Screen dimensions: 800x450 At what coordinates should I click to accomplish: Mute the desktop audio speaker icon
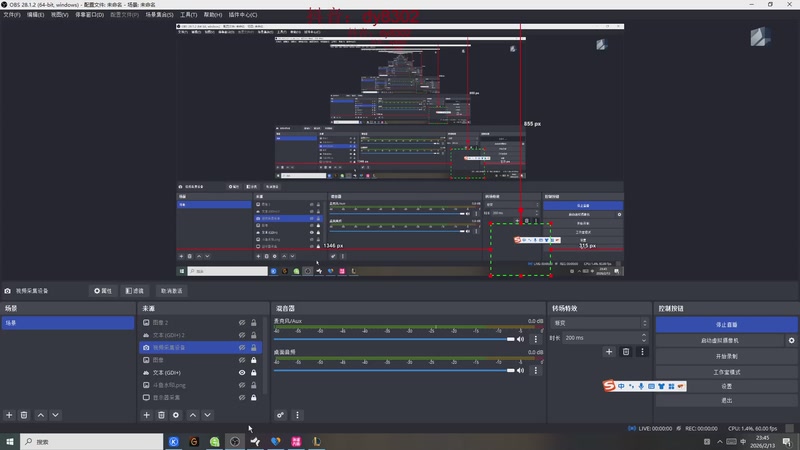[x=520, y=370]
